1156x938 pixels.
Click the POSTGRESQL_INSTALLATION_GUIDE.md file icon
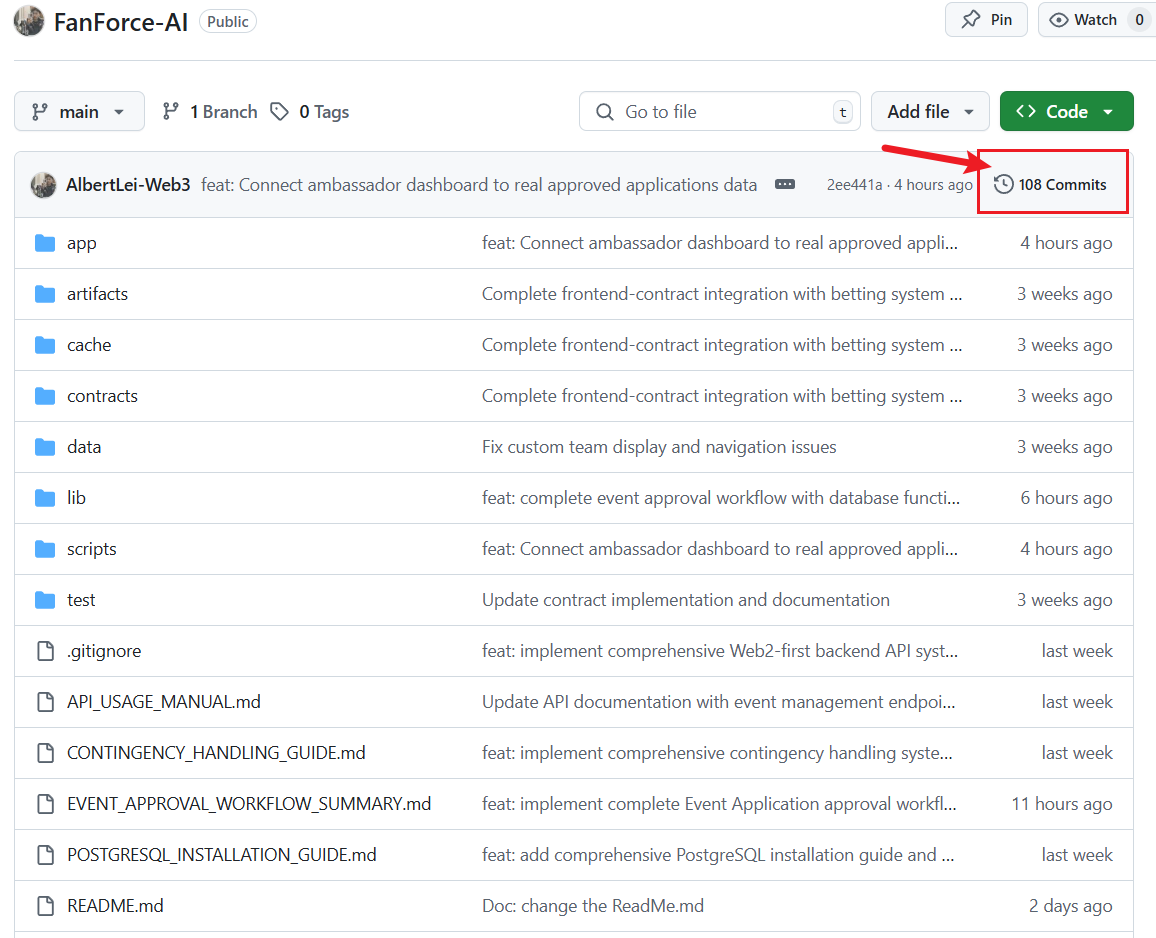[46, 854]
